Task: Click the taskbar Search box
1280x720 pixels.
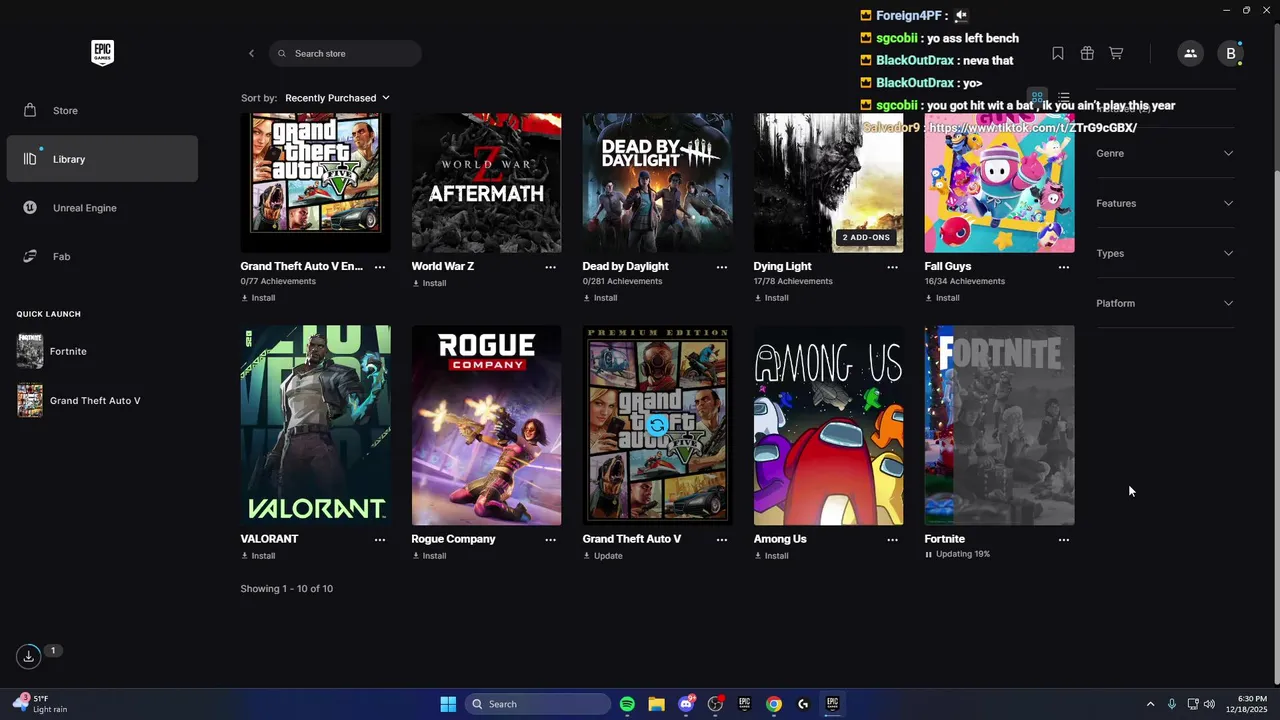Action: 538,704
